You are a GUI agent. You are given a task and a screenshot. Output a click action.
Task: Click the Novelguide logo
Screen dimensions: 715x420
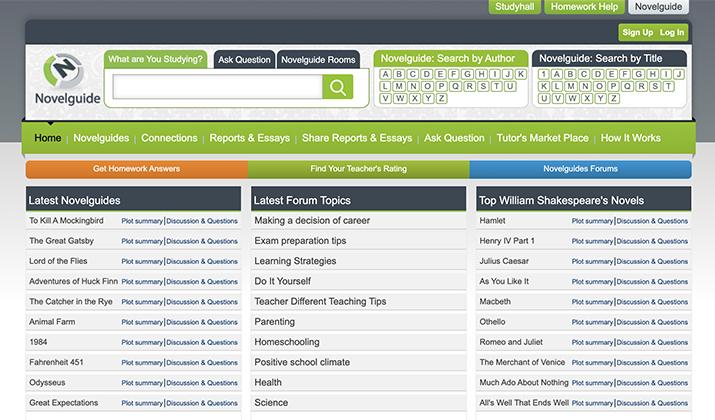[x=67, y=79]
